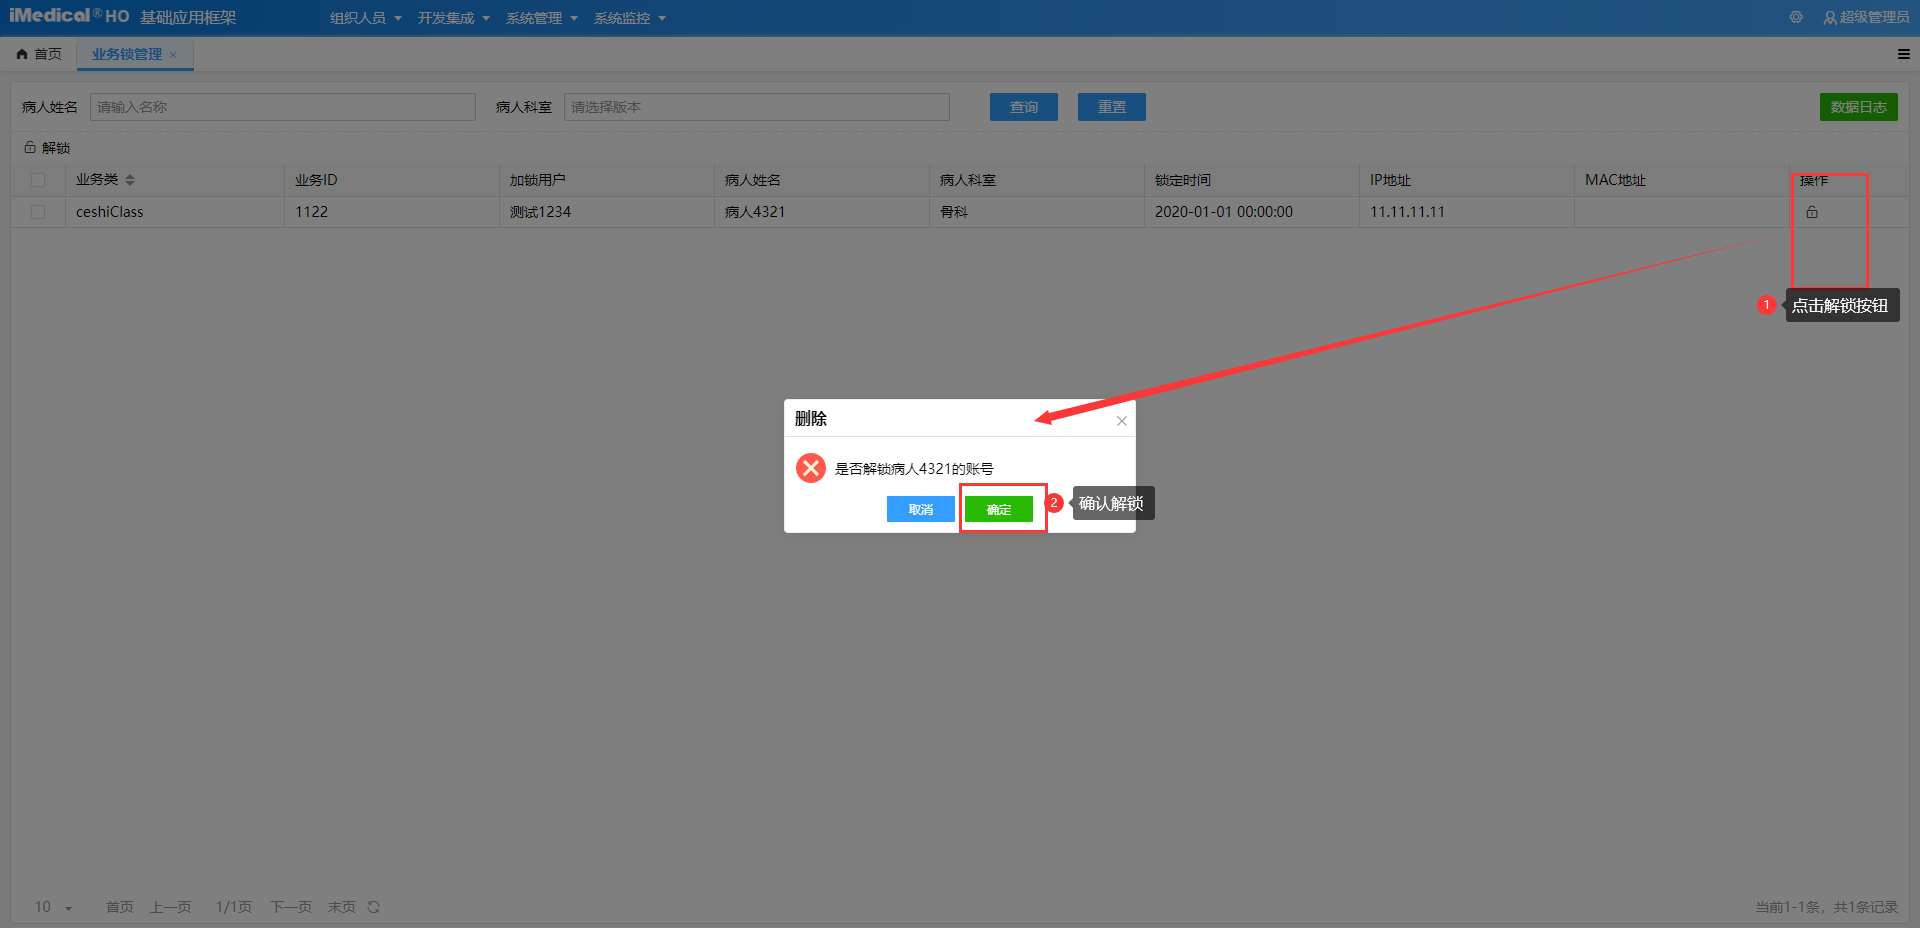Open the 系统监控 menu
This screenshot has height=928, width=1920.
[629, 18]
